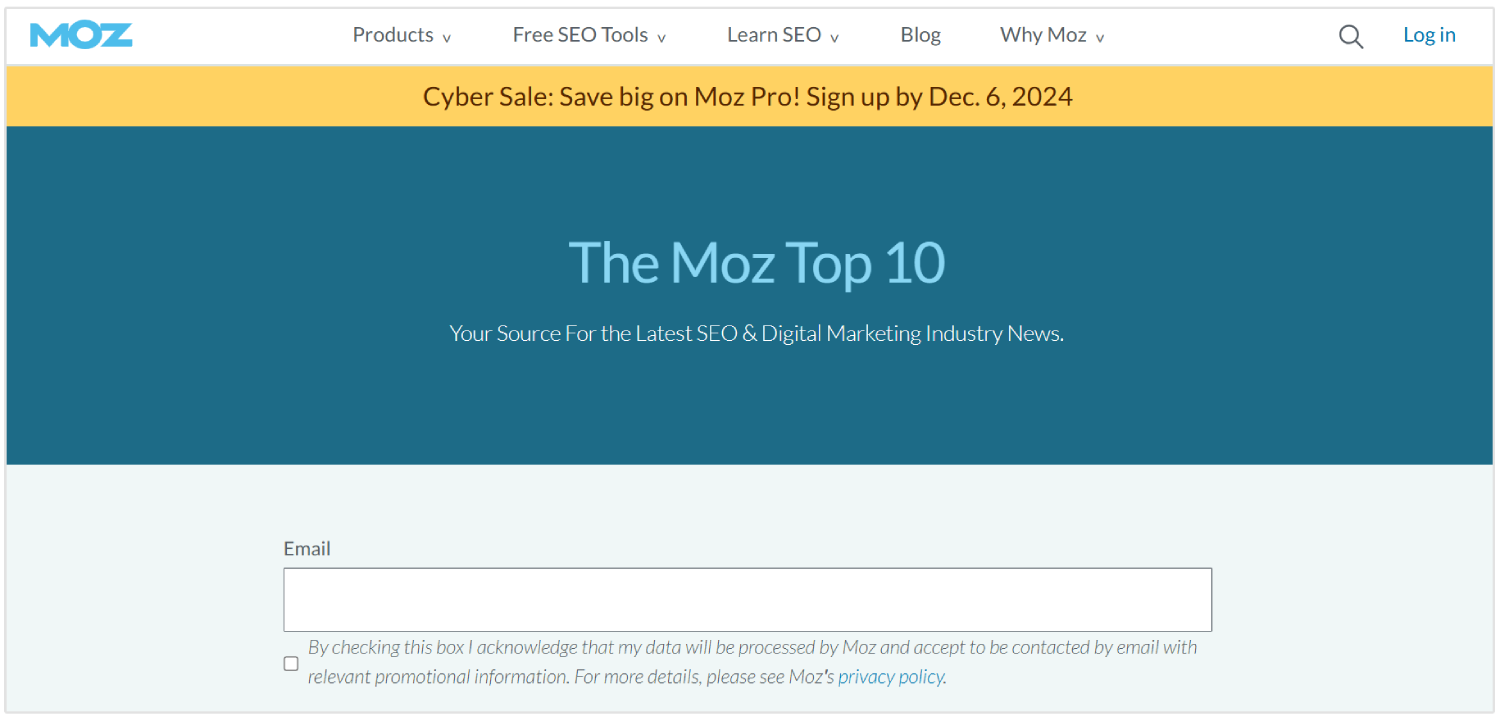Image resolution: width=1500 pixels, height=721 pixels.
Task: Expand the arrow beside Free SEO Tools
Action: (x=662, y=39)
